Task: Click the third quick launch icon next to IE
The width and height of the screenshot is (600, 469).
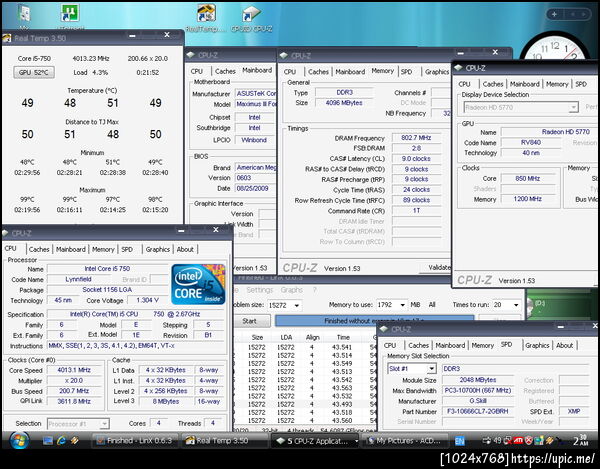Action: [x=74, y=441]
